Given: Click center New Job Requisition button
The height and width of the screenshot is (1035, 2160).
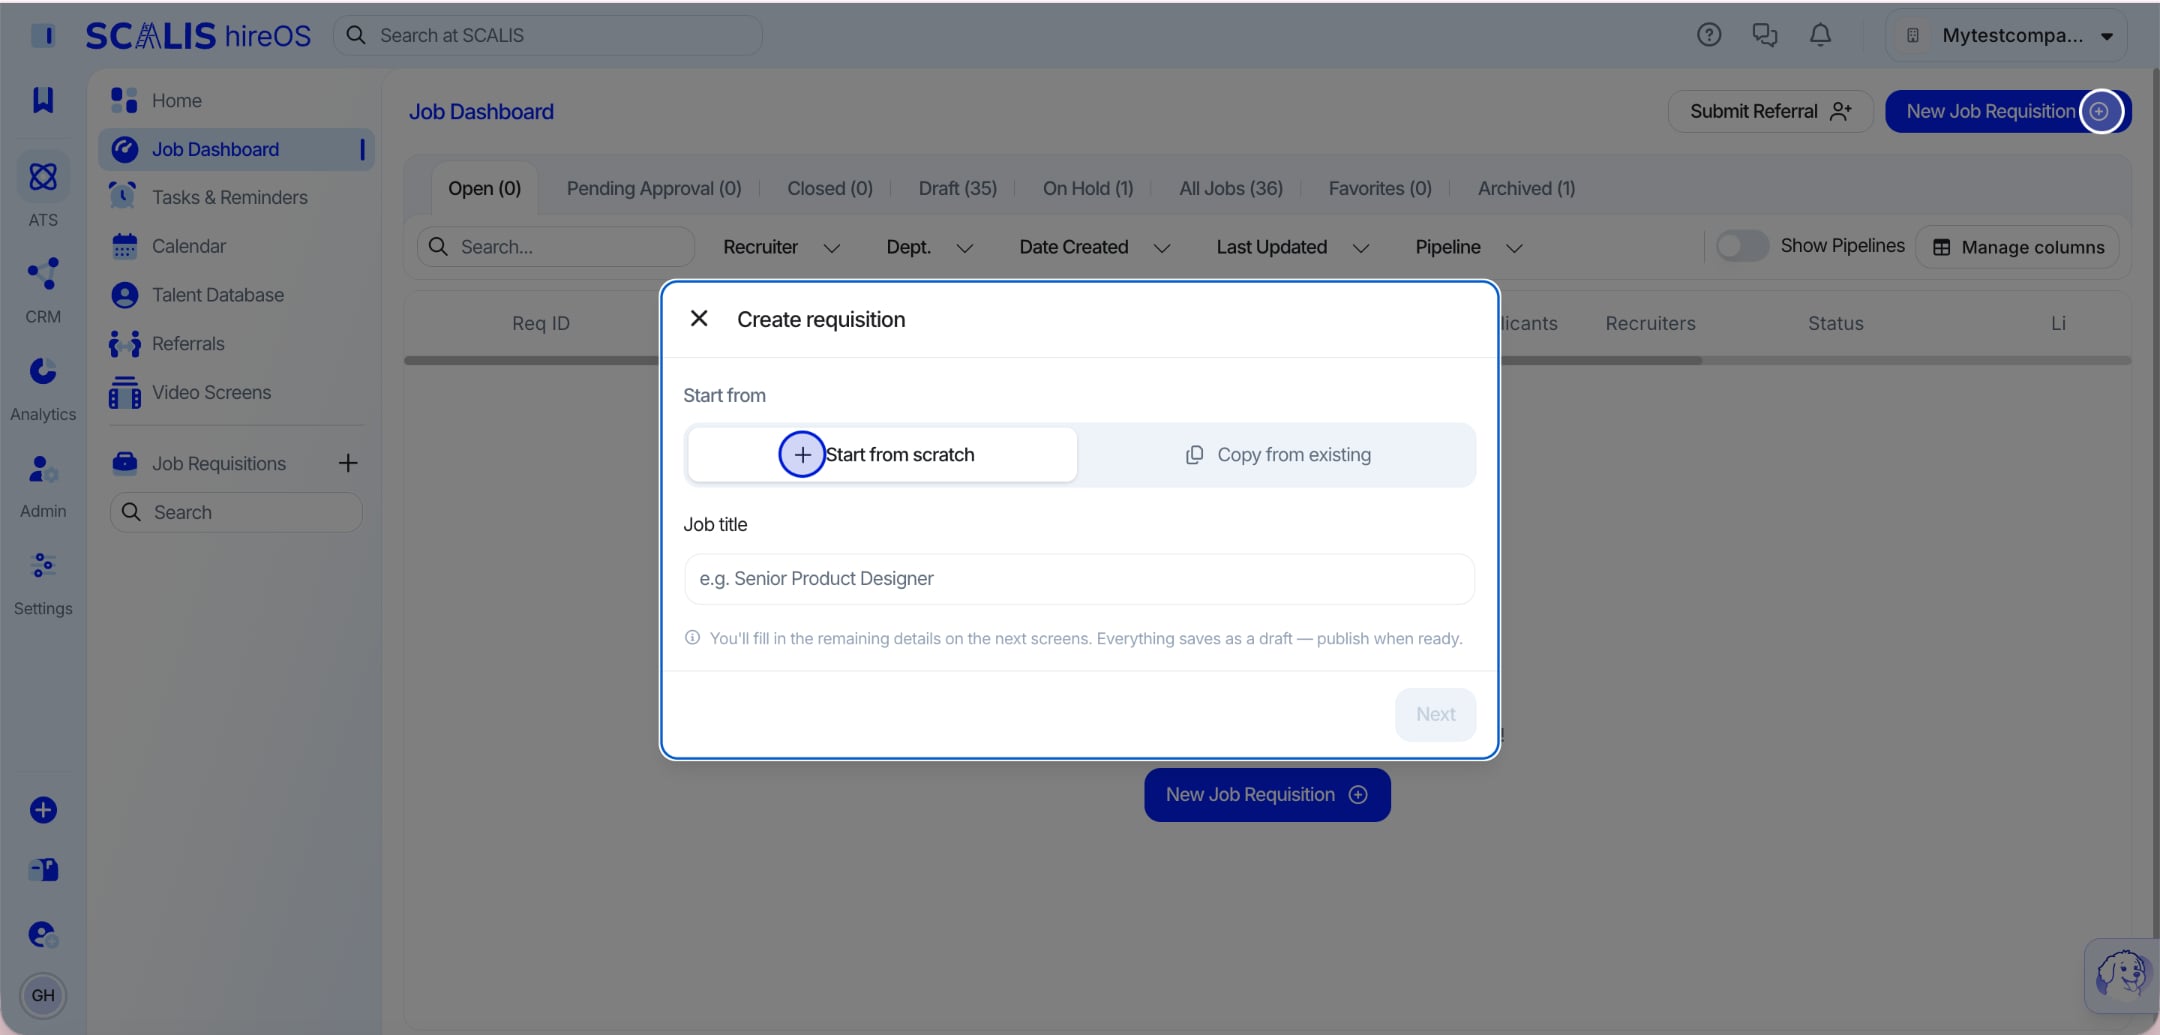Looking at the screenshot, I should pos(1267,795).
